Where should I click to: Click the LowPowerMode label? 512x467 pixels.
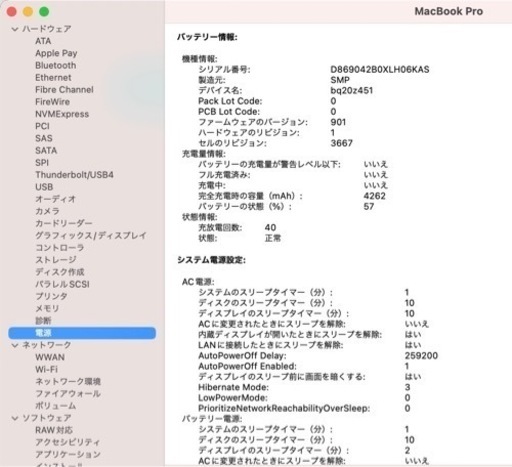coord(233,398)
